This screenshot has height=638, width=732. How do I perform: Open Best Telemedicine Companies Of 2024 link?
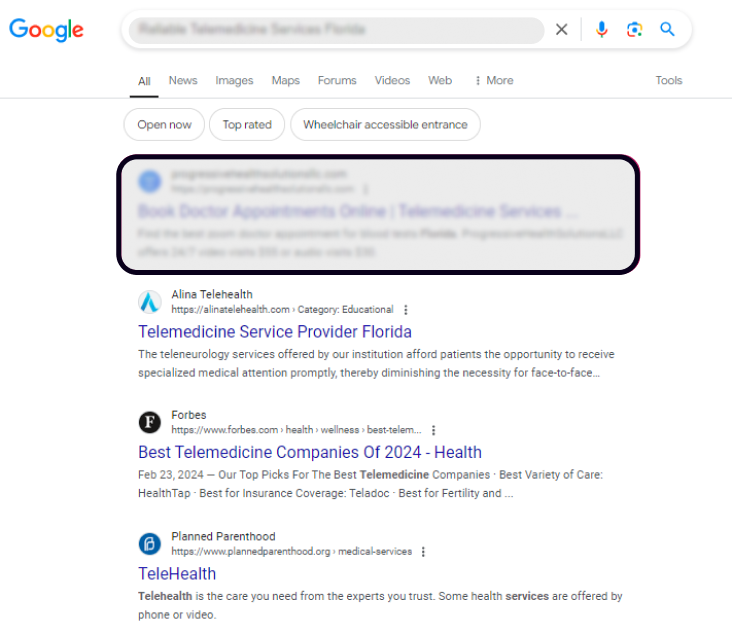[x=310, y=453]
